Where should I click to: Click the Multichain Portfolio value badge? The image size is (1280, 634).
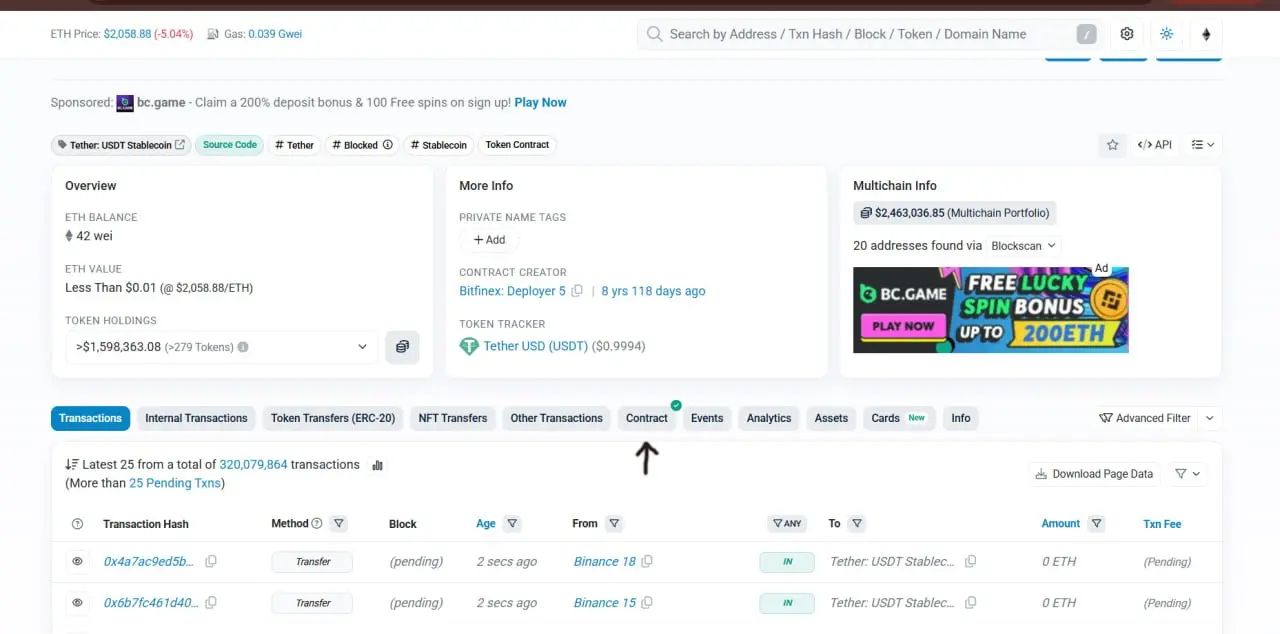[954, 213]
